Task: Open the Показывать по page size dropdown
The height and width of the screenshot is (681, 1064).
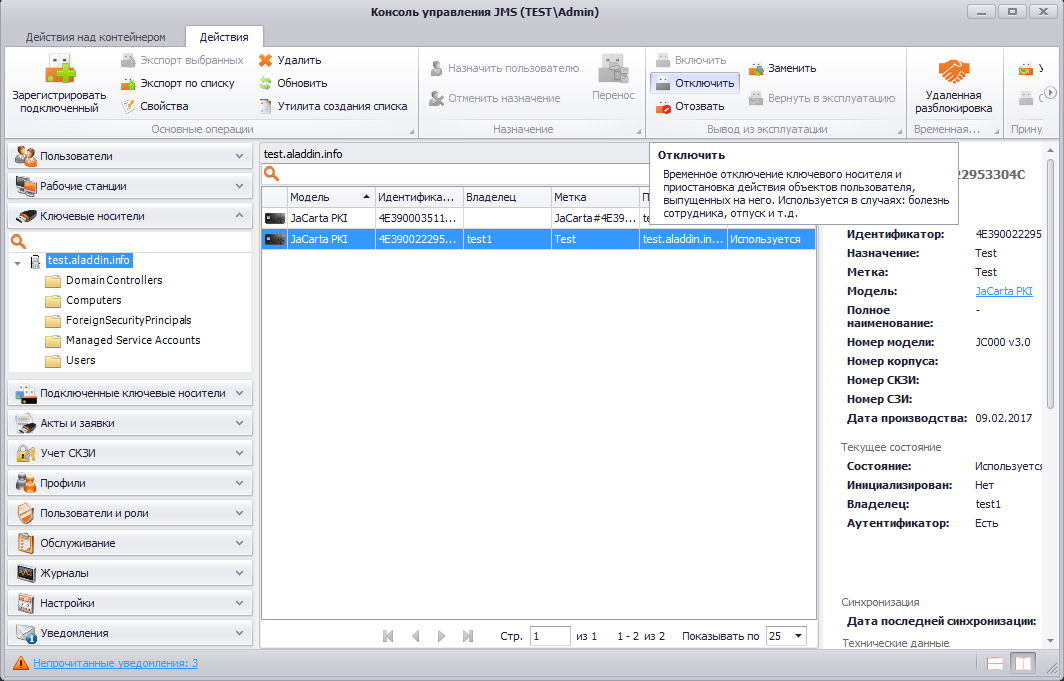Action: (799, 636)
